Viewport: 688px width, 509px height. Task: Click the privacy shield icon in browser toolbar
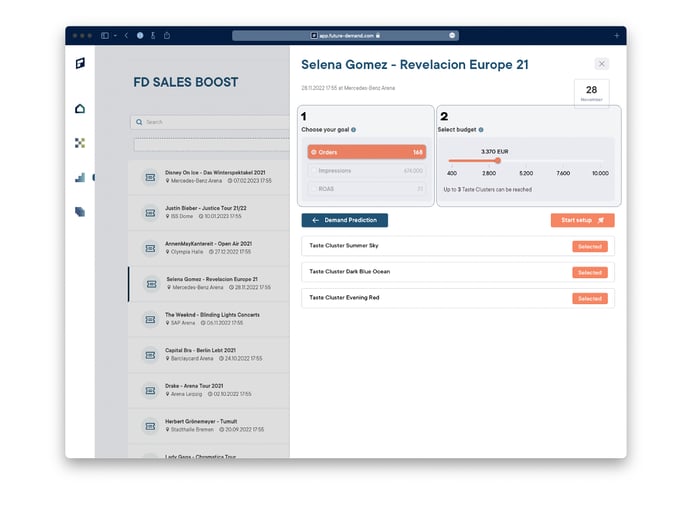coord(140,36)
